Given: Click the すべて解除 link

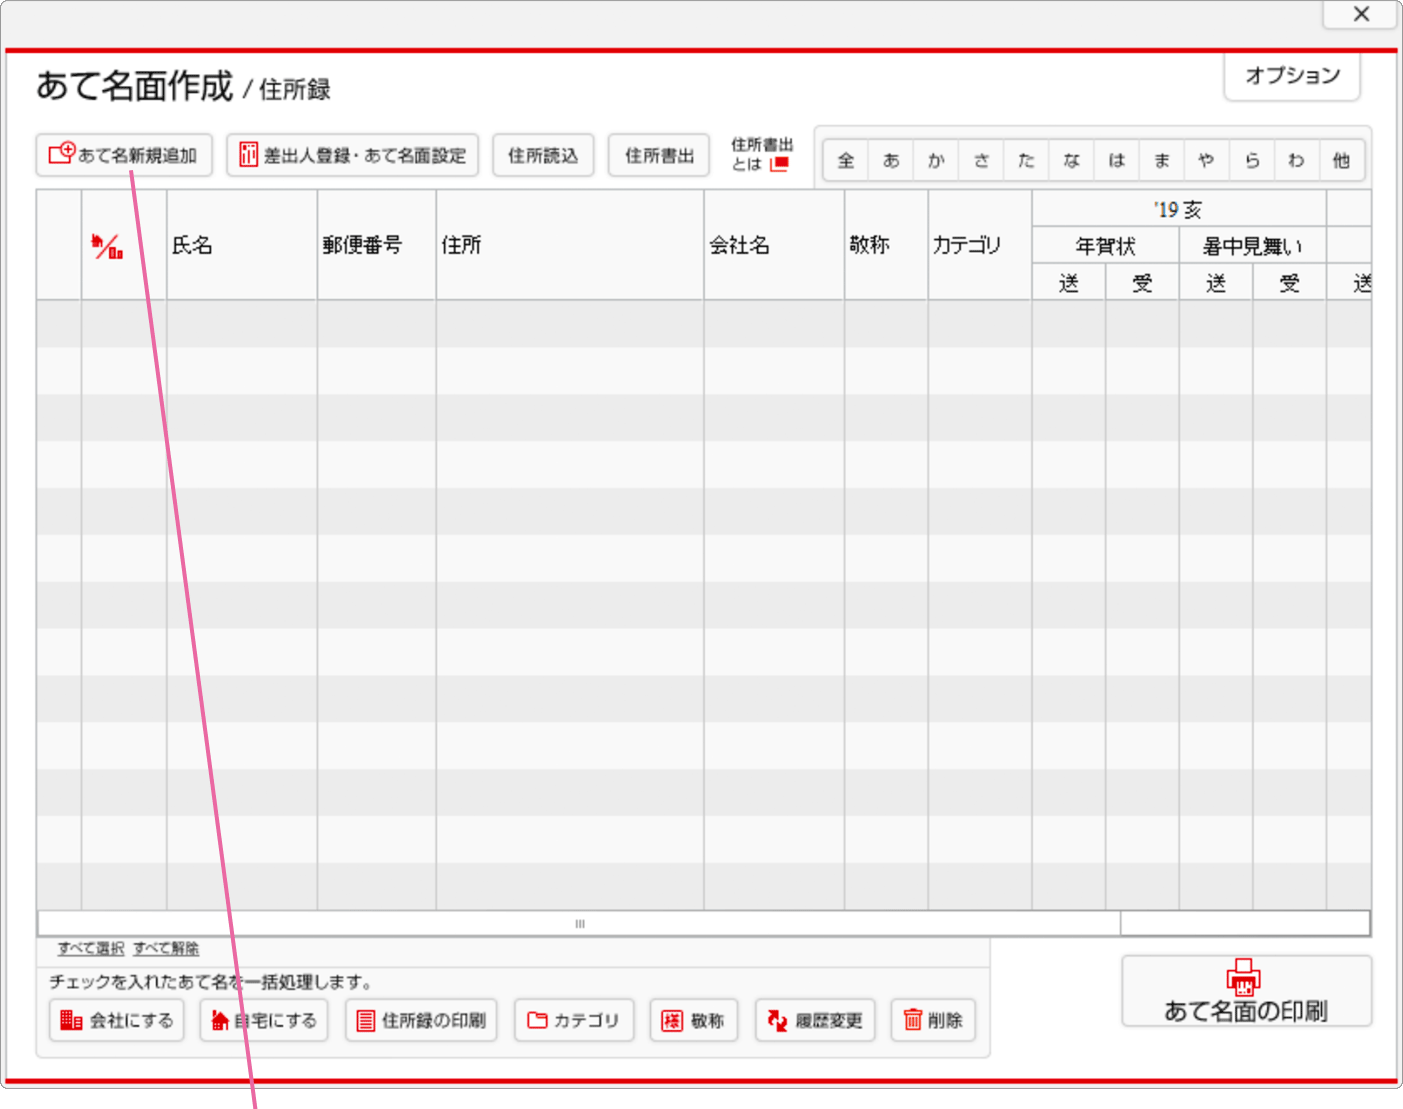Looking at the screenshot, I should (x=166, y=948).
